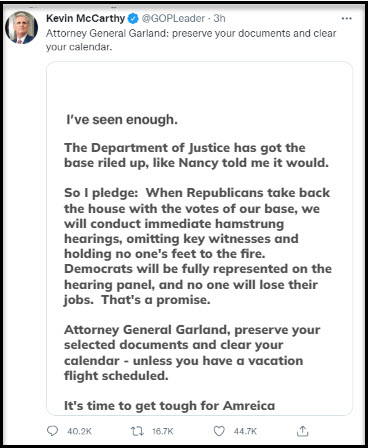This screenshot has width=368, height=448.
Task: Click the "I've seen enough." line in image
Action: tap(122, 120)
